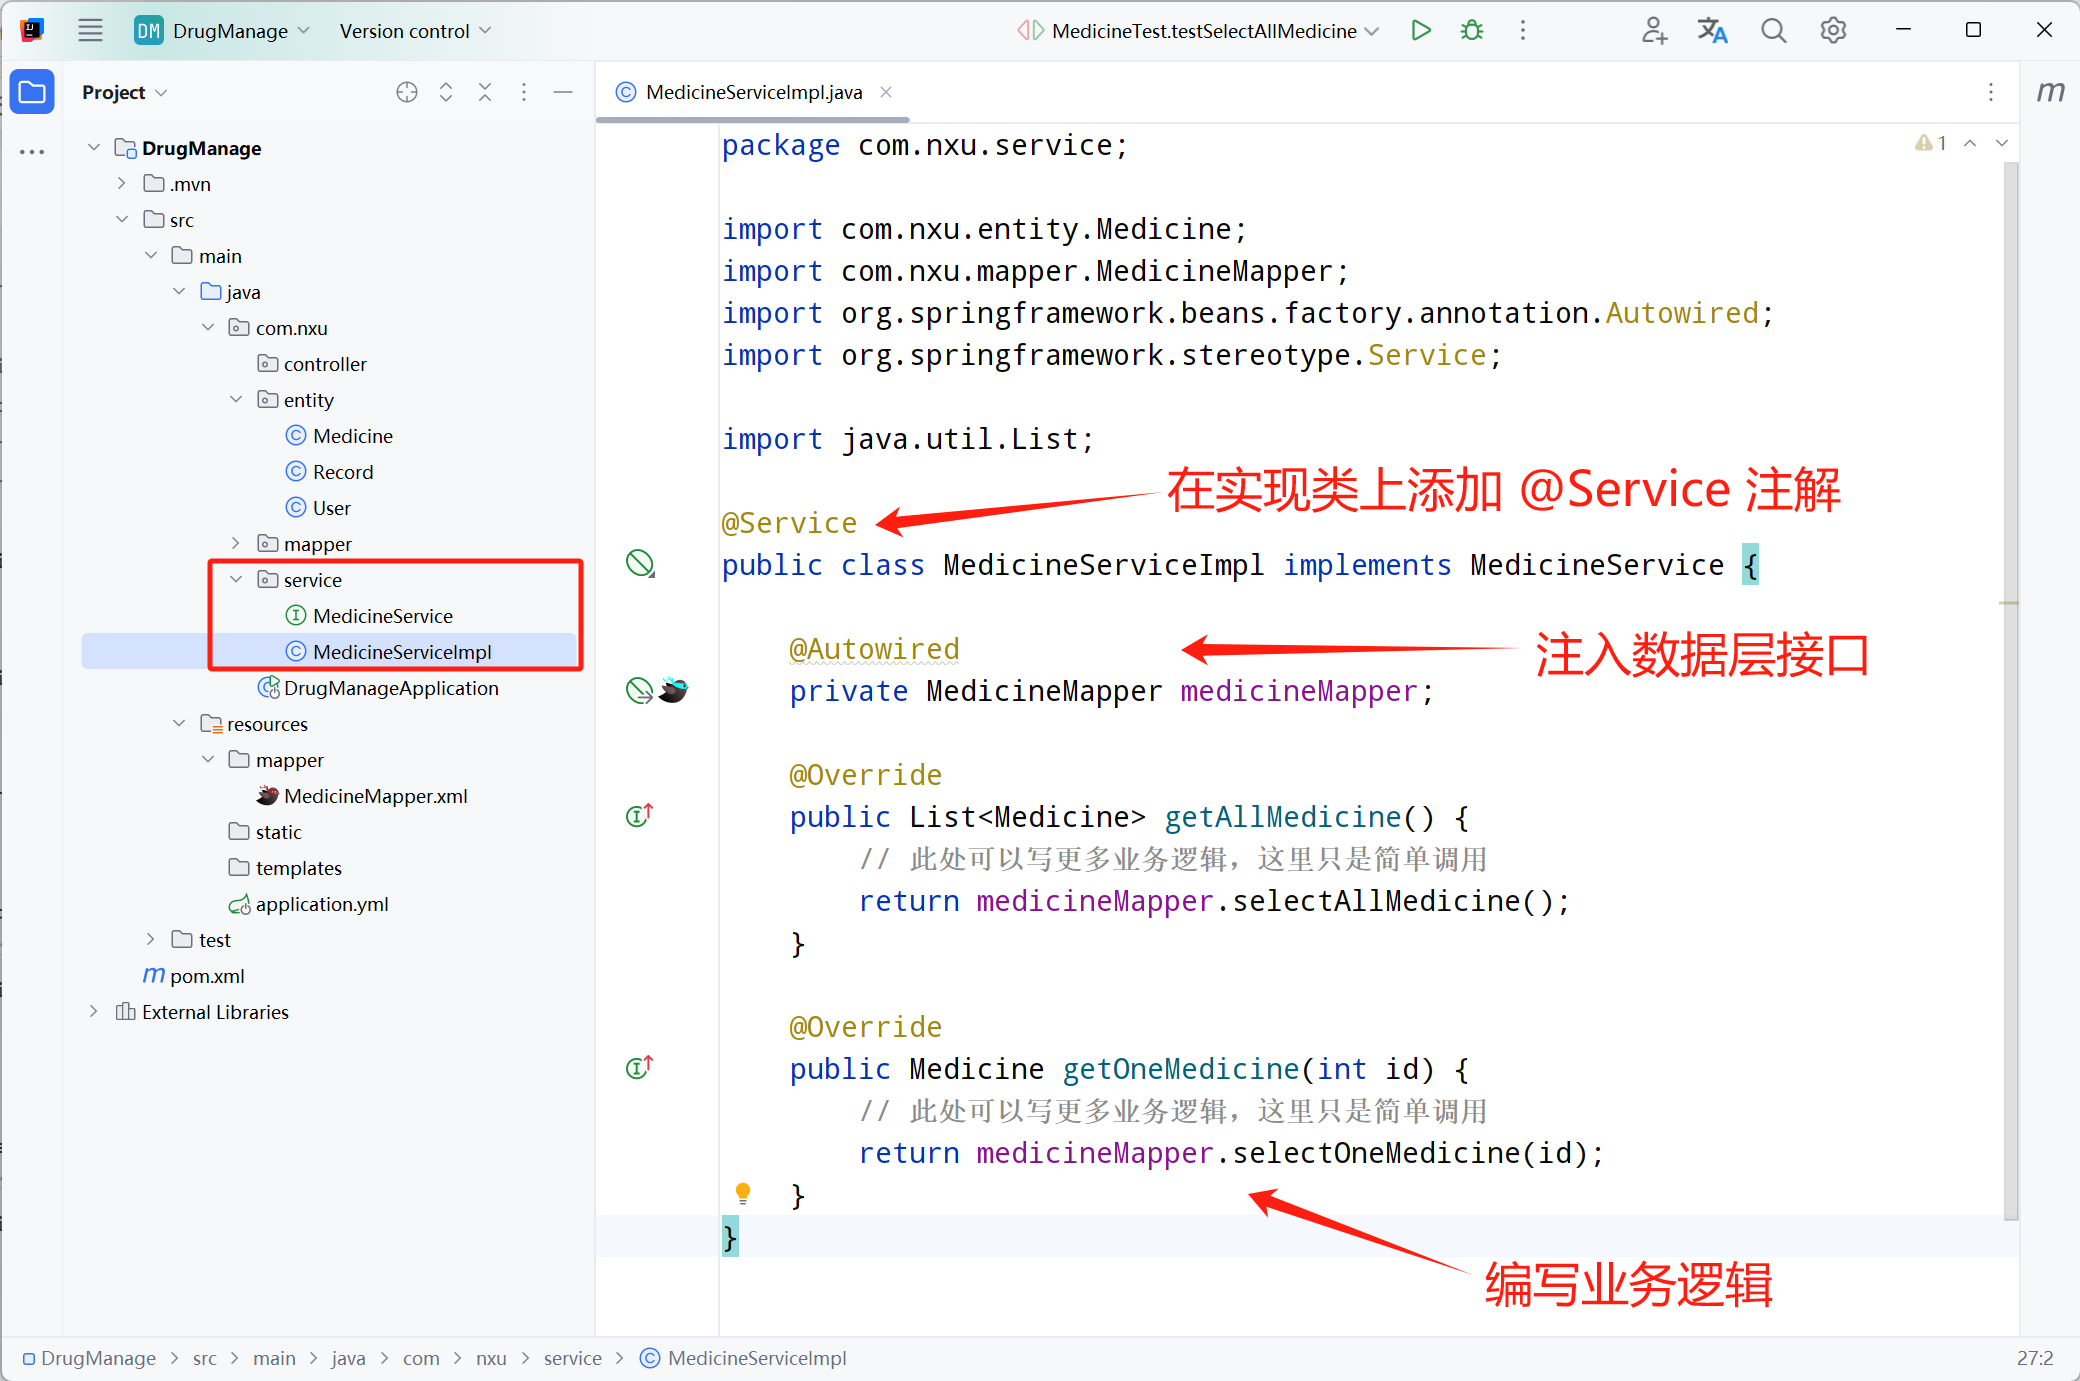
Task: Click the Select Opened File crosshair icon
Action: (406, 92)
